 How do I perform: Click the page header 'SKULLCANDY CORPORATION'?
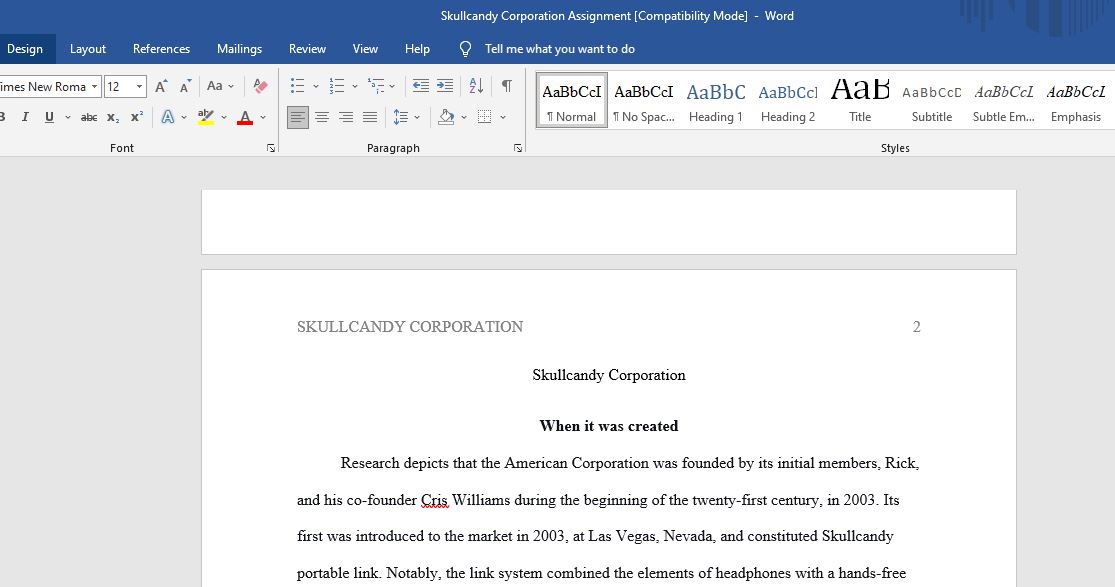pyautogui.click(x=410, y=327)
